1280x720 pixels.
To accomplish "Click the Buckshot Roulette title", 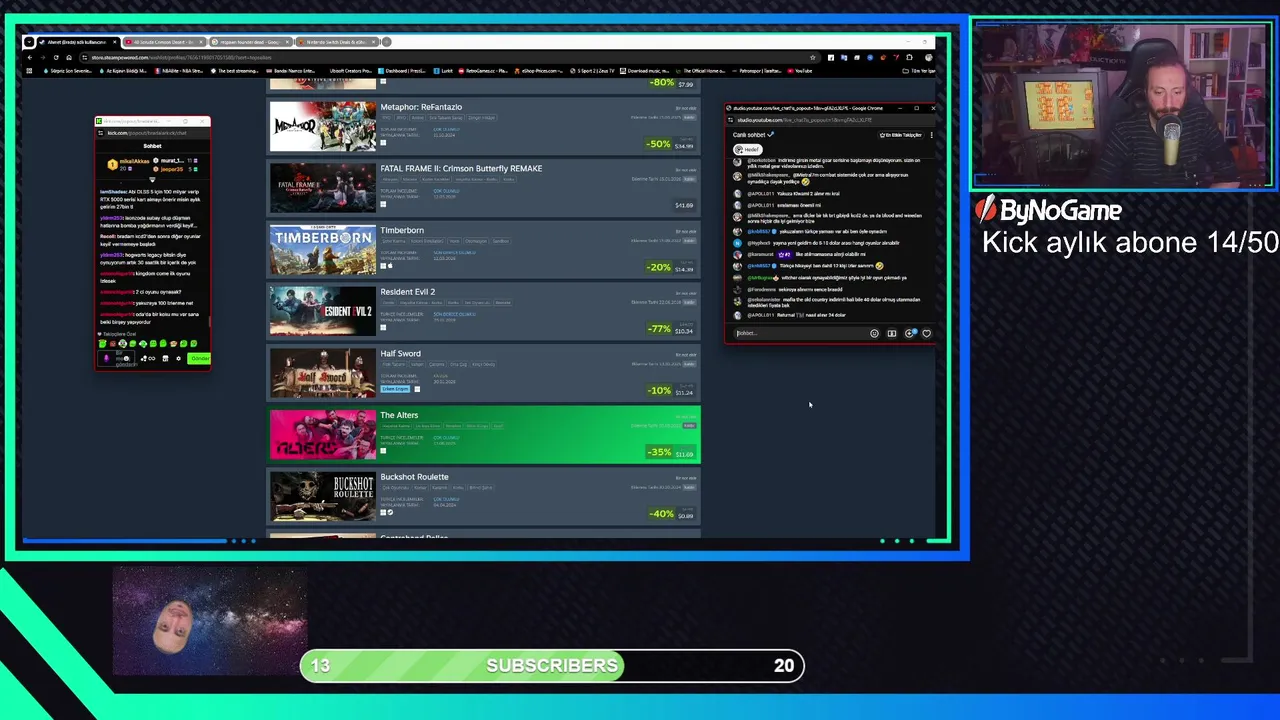I will [x=414, y=477].
